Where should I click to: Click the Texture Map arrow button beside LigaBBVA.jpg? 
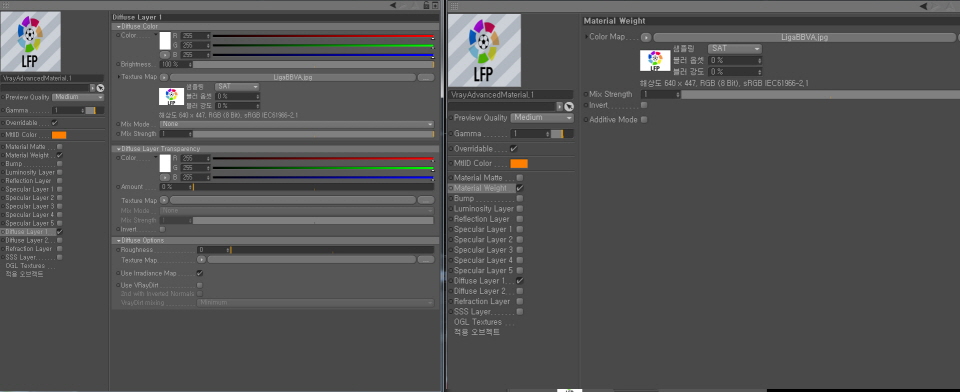[163, 78]
